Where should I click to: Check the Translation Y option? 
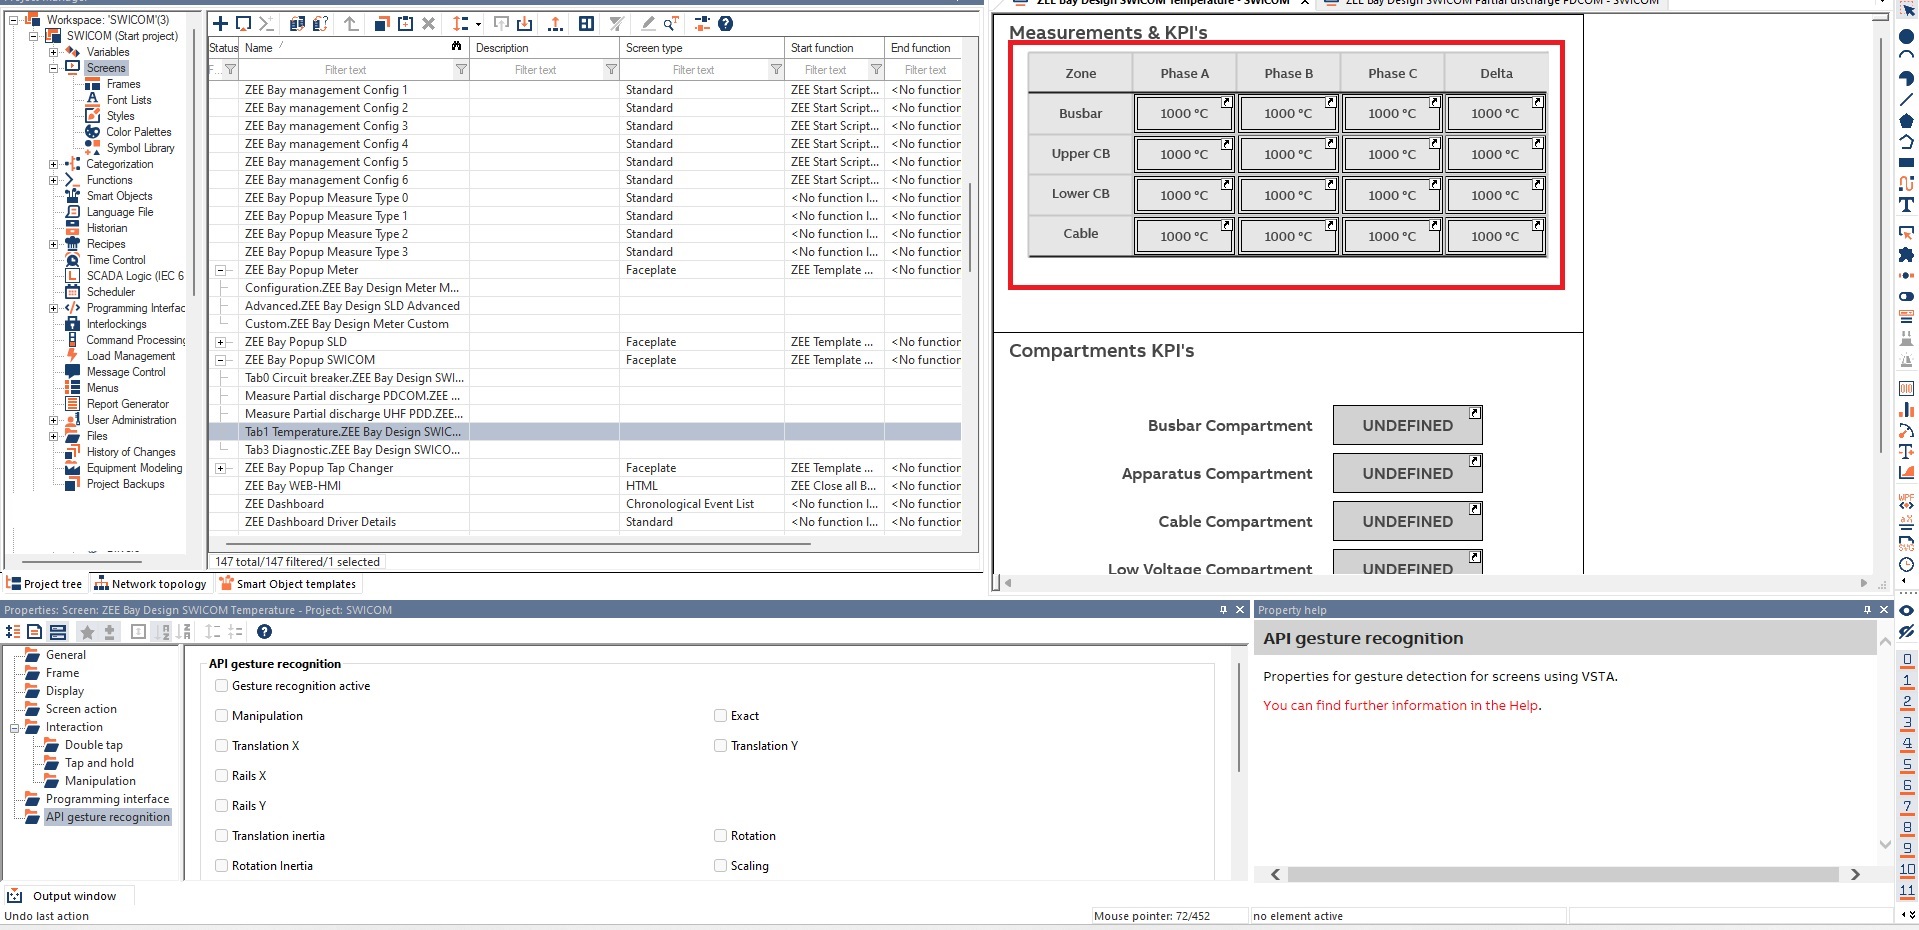(x=720, y=746)
